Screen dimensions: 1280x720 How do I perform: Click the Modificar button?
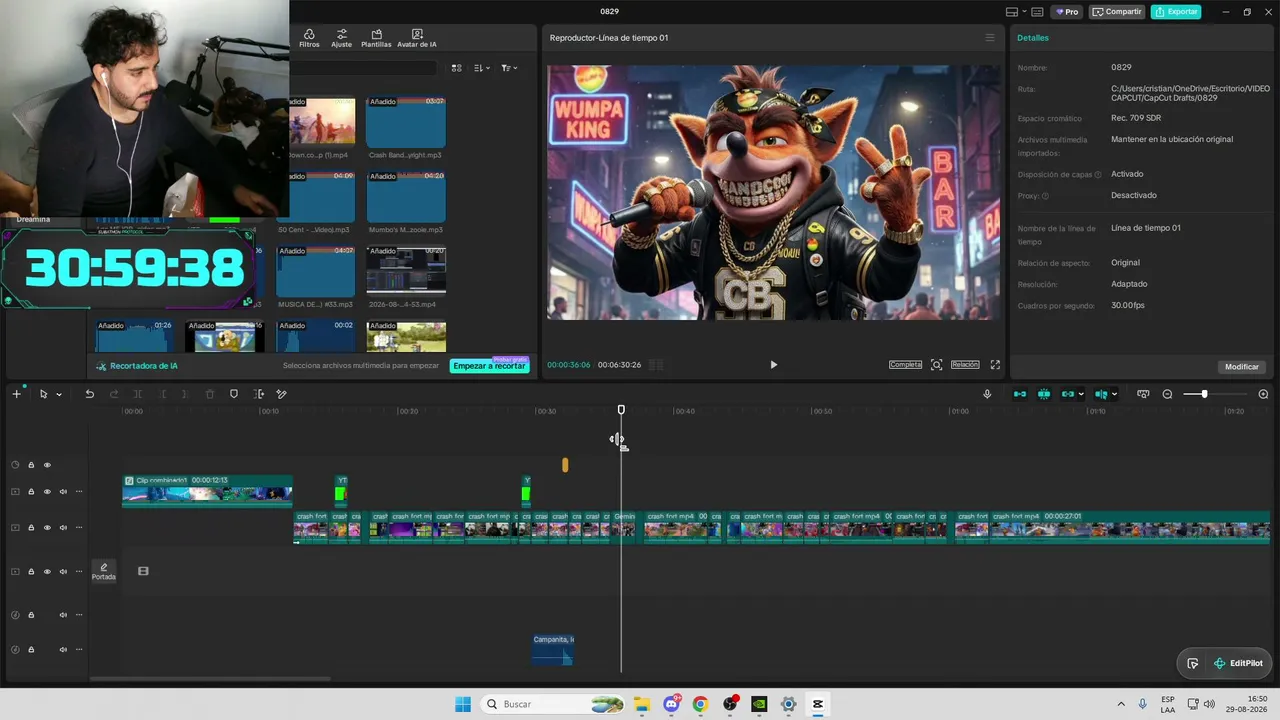tap(1242, 367)
